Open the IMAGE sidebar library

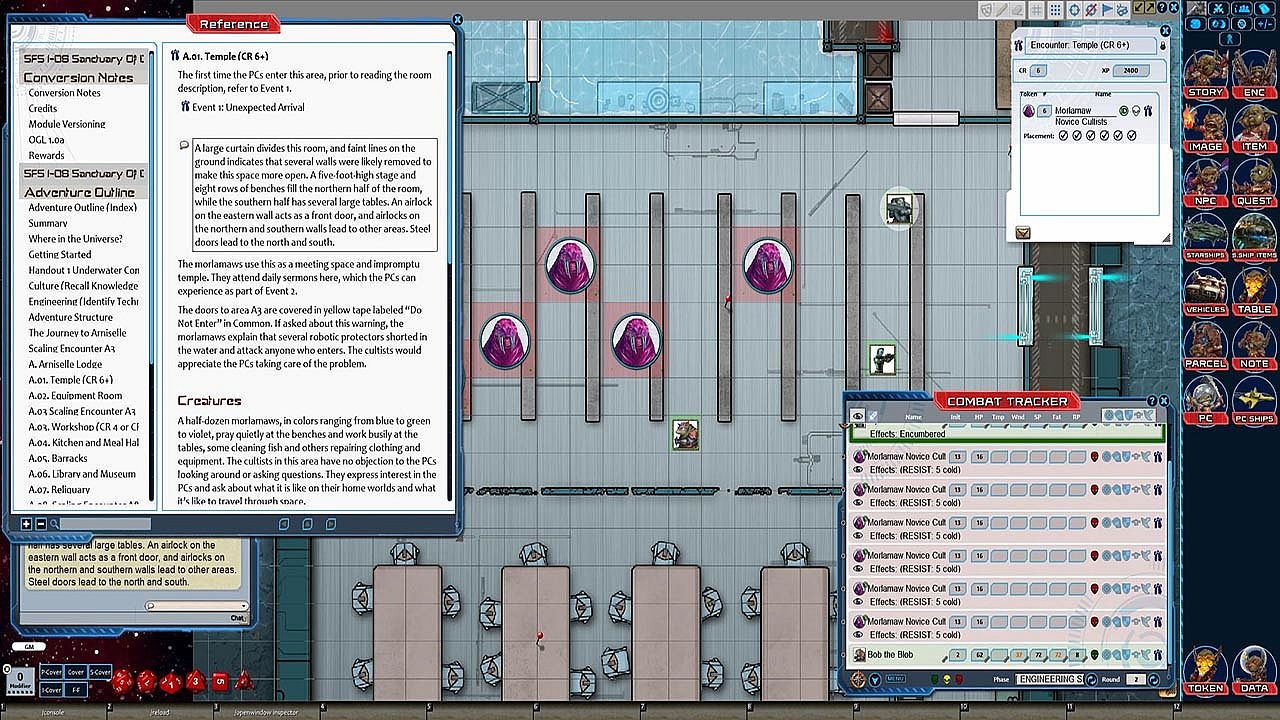pos(1205,127)
